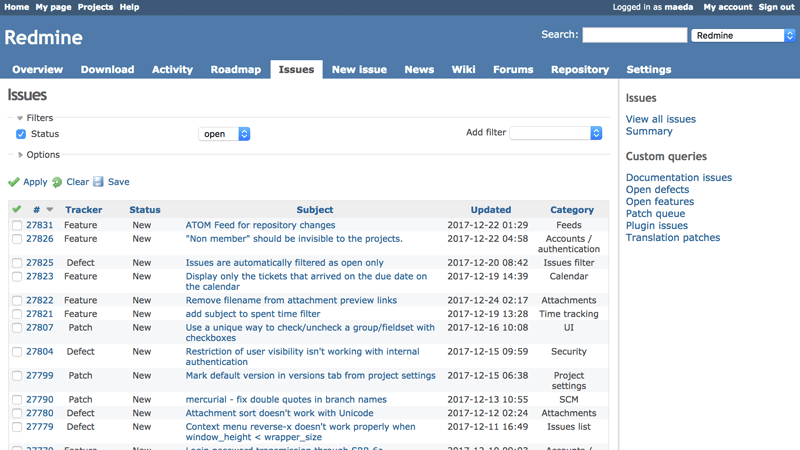Click the Save query floppy disk icon
The width and height of the screenshot is (800, 450).
tap(98, 182)
